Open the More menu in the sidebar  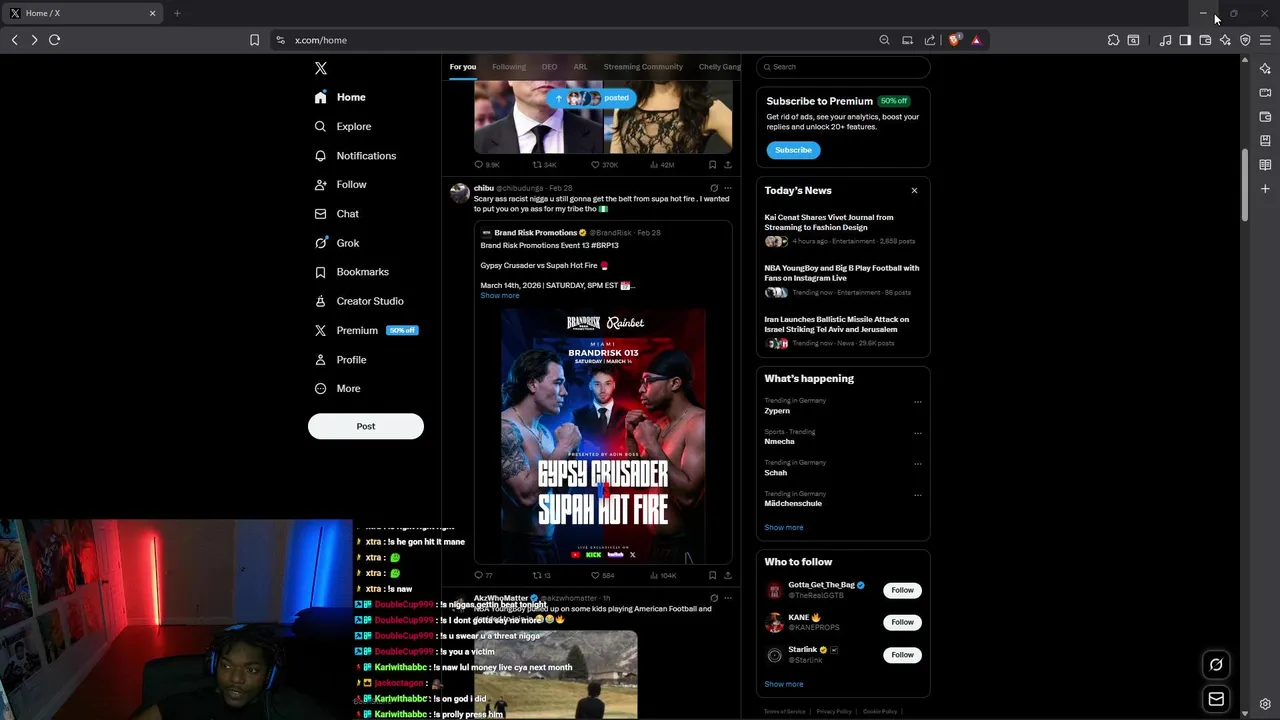click(x=337, y=388)
